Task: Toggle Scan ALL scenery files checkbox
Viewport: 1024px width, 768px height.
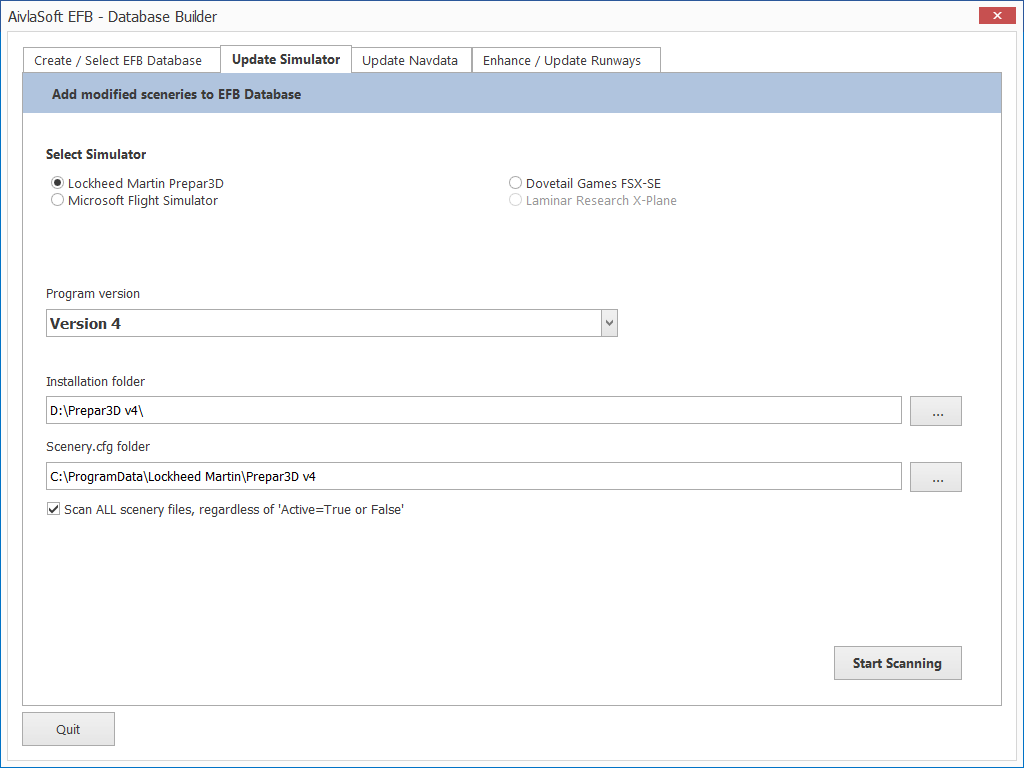Action: tap(54, 509)
